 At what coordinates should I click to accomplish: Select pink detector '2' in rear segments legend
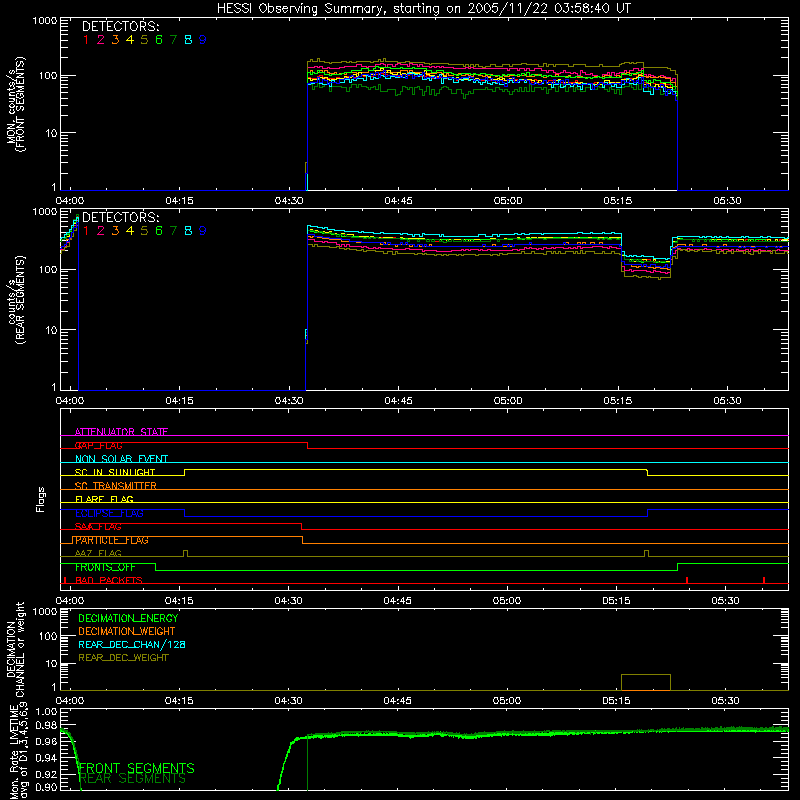(101, 231)
